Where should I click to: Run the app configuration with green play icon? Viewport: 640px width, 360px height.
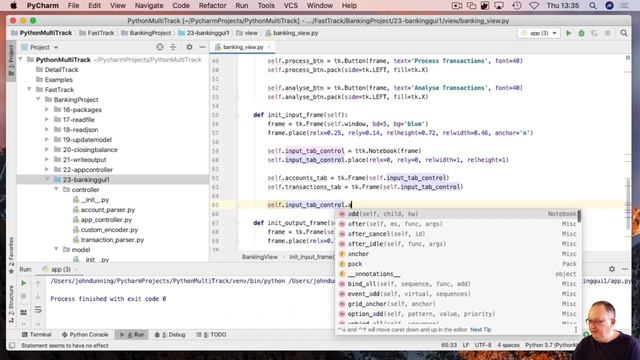coord(569,33)
